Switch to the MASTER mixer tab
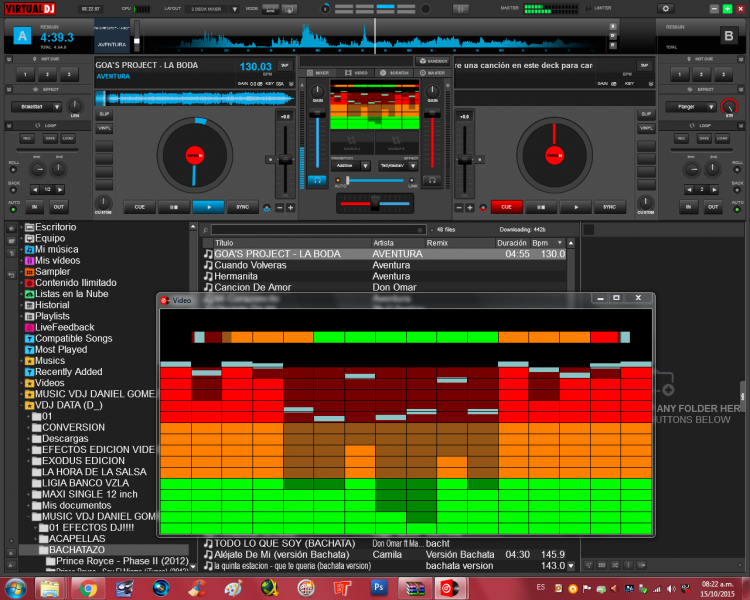750x600 pixels. (434, 73)
